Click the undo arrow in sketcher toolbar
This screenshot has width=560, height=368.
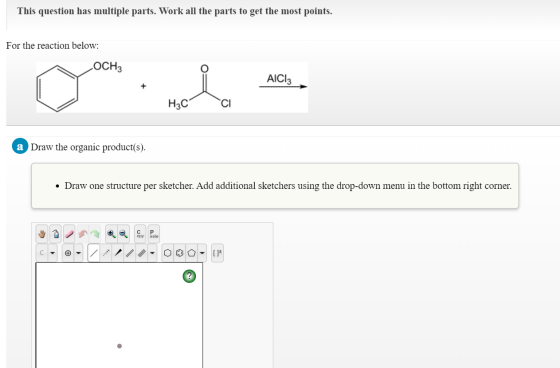pos(83,234)
